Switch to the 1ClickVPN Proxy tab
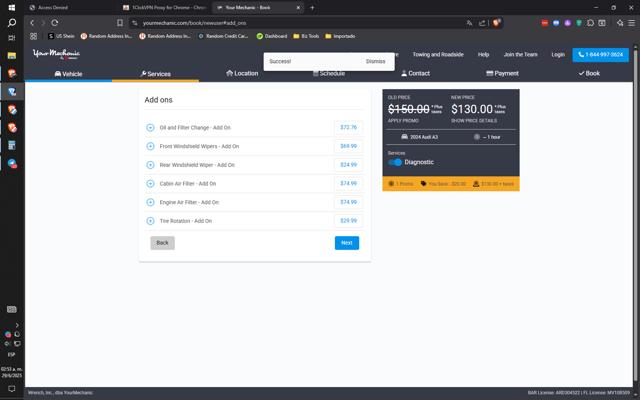This screenshot has width=640, height=400. (x=164, y=7)
